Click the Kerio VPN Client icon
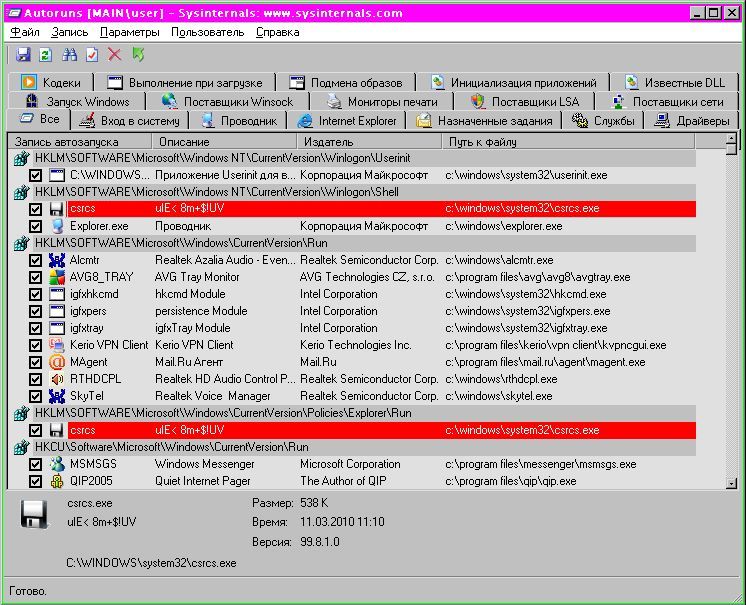The width and height of the screenshot is (746, 605). [x=57, y=345]
